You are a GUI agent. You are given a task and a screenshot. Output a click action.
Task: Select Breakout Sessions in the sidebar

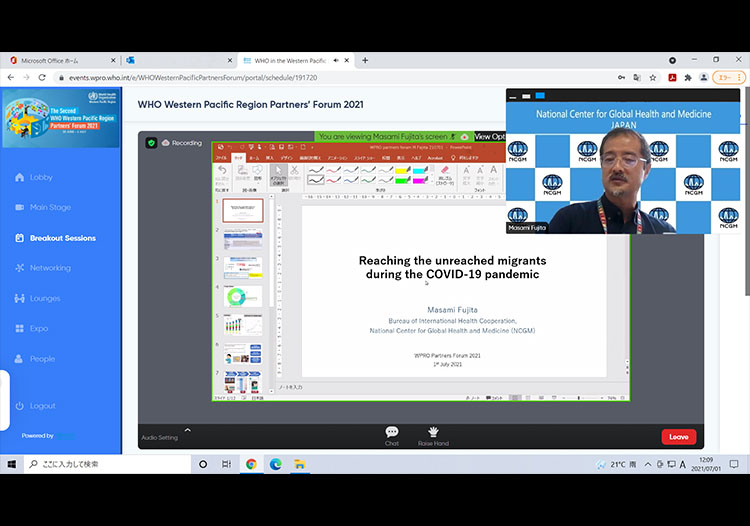pos(62,238)
